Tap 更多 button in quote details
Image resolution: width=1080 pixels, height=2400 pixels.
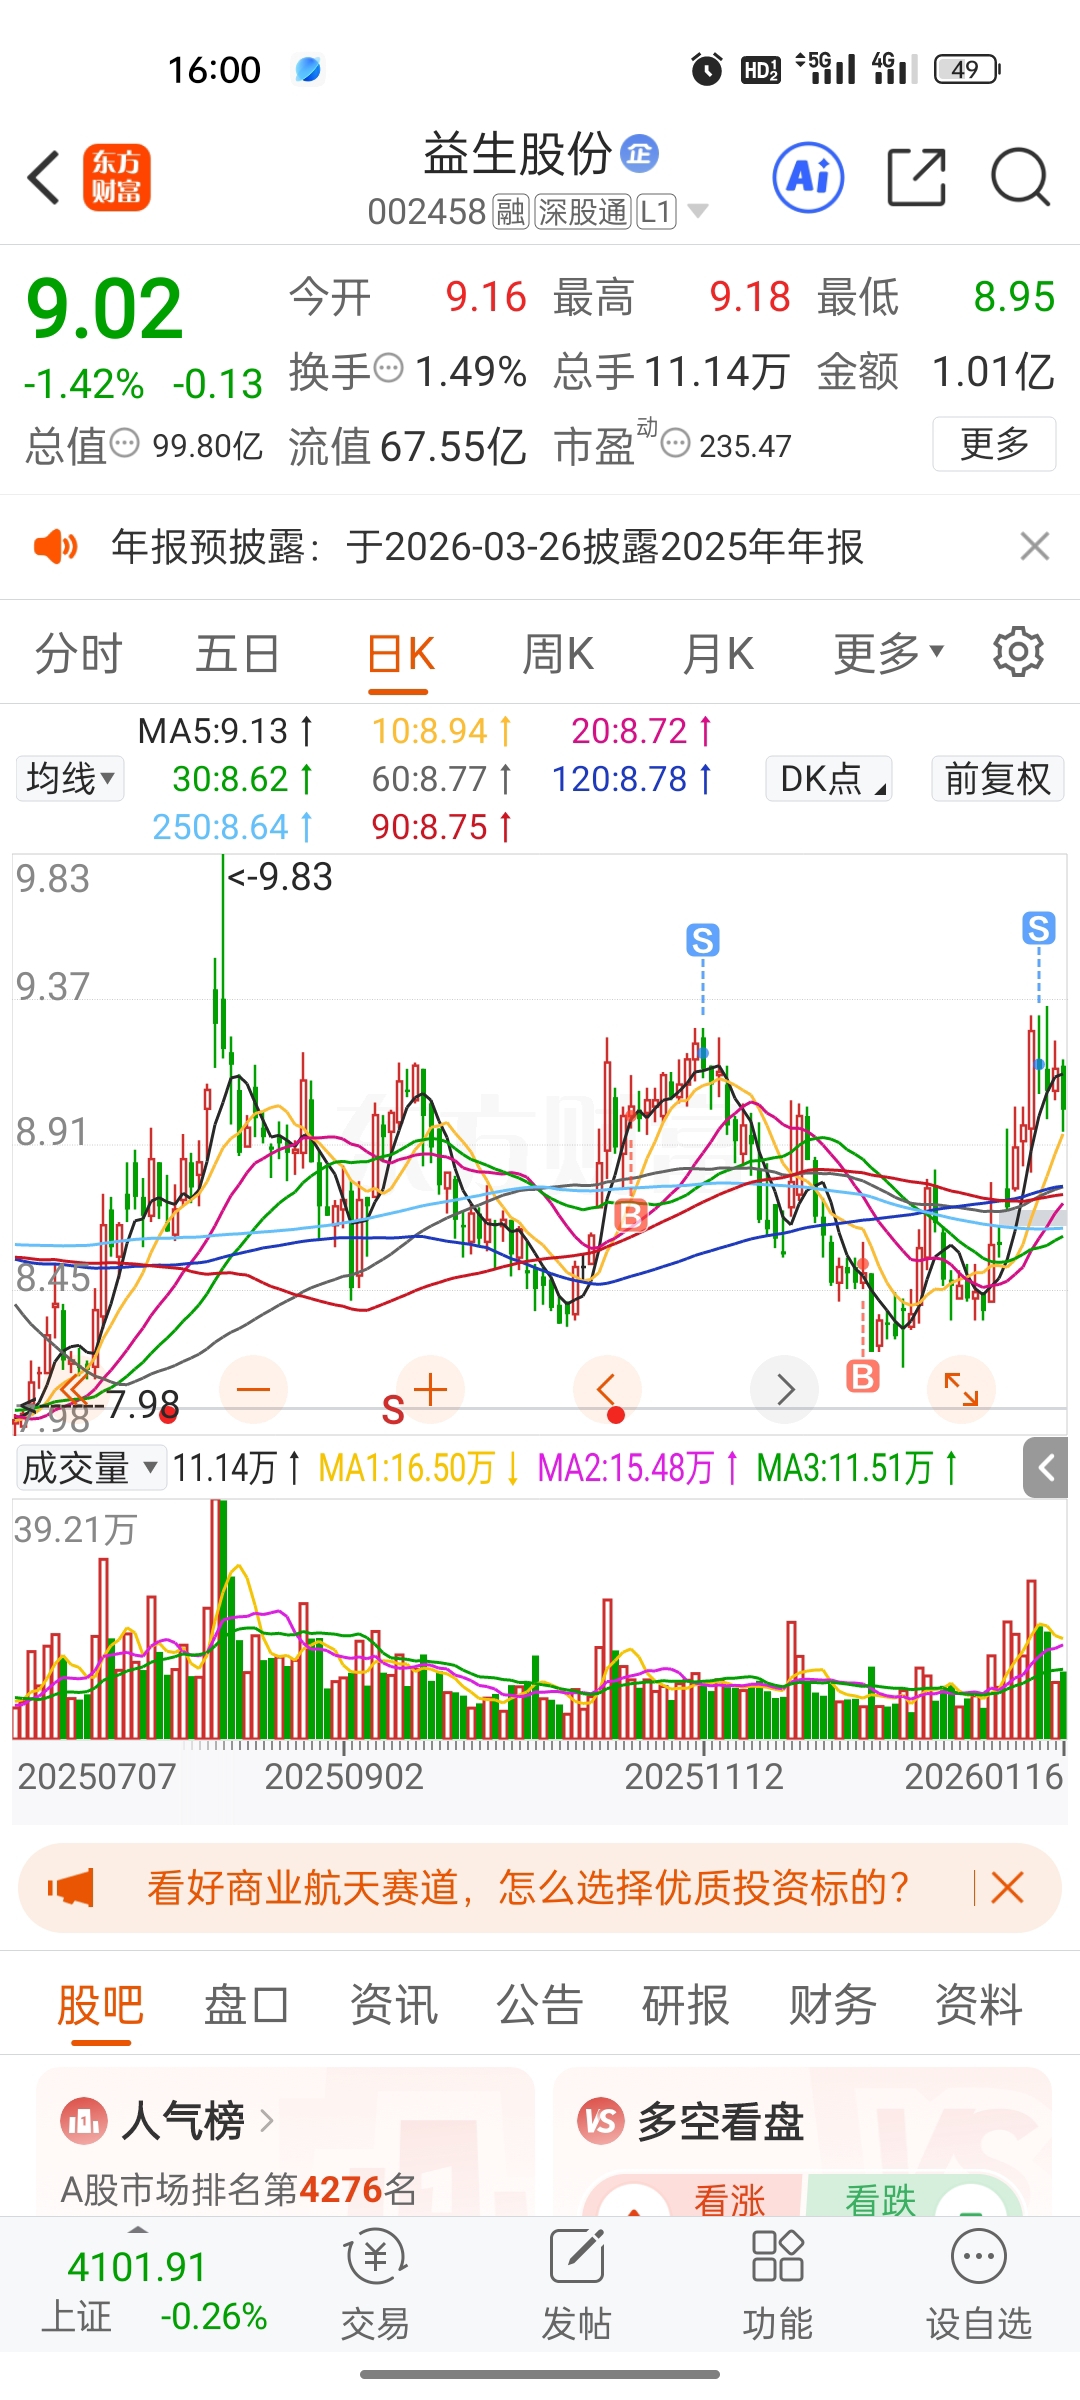tap(994, 443)
